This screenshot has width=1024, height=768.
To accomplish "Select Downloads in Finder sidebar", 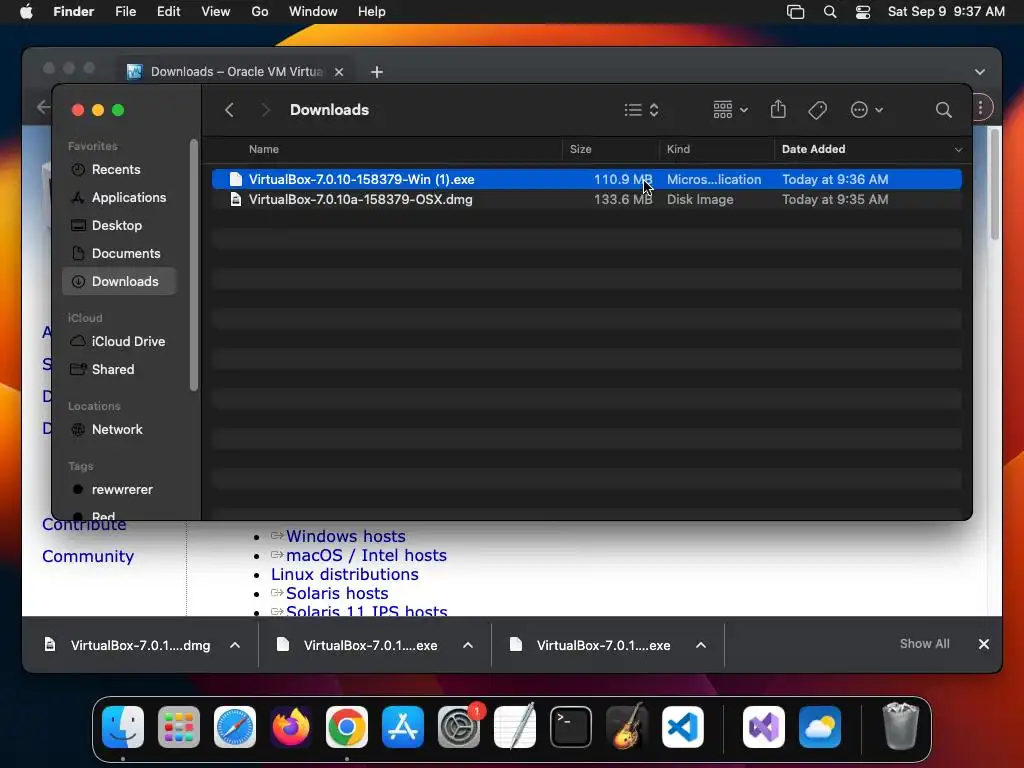I will (119, 281).
